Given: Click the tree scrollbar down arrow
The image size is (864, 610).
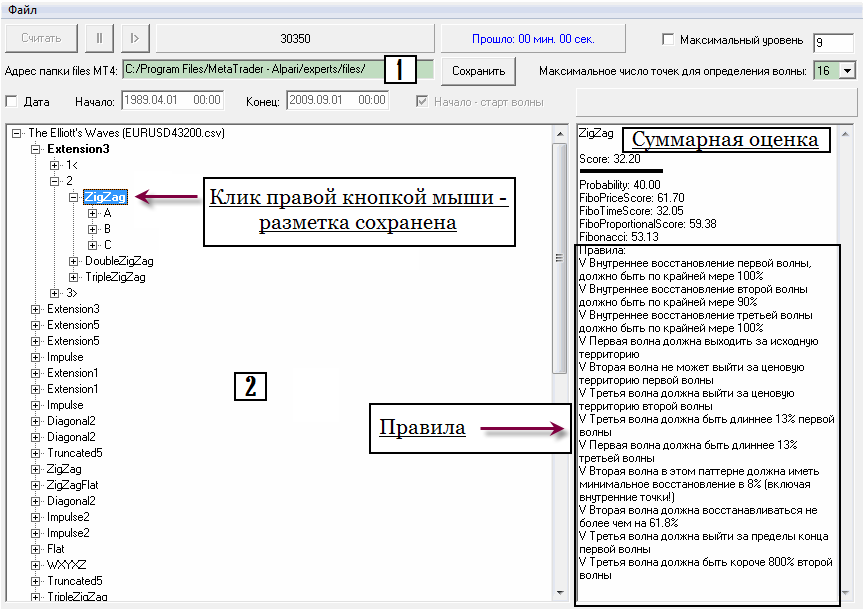Looking at the screenshot, I should pos(560,593).
